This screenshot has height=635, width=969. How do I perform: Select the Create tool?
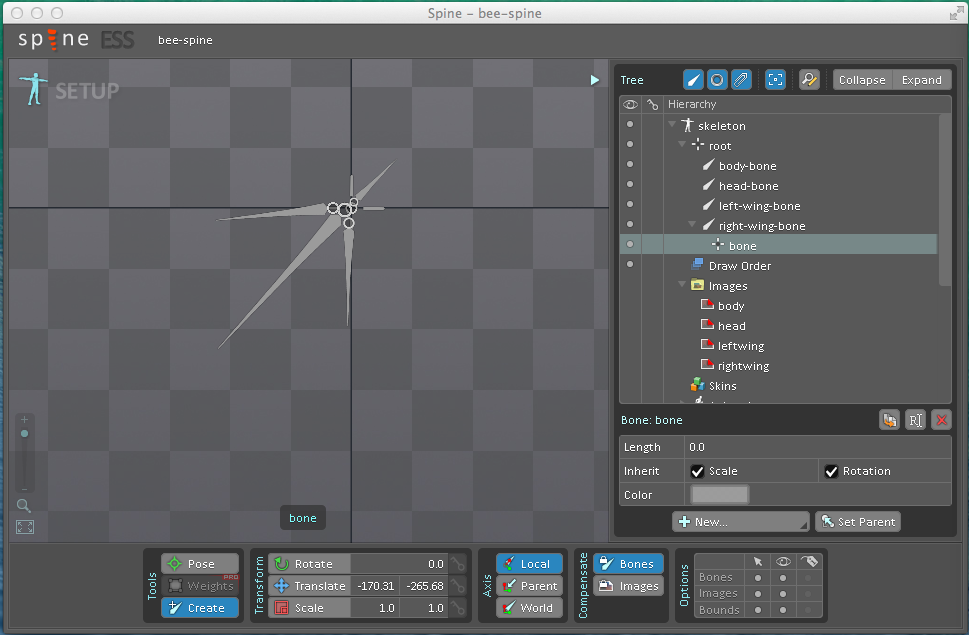point(200,608)
